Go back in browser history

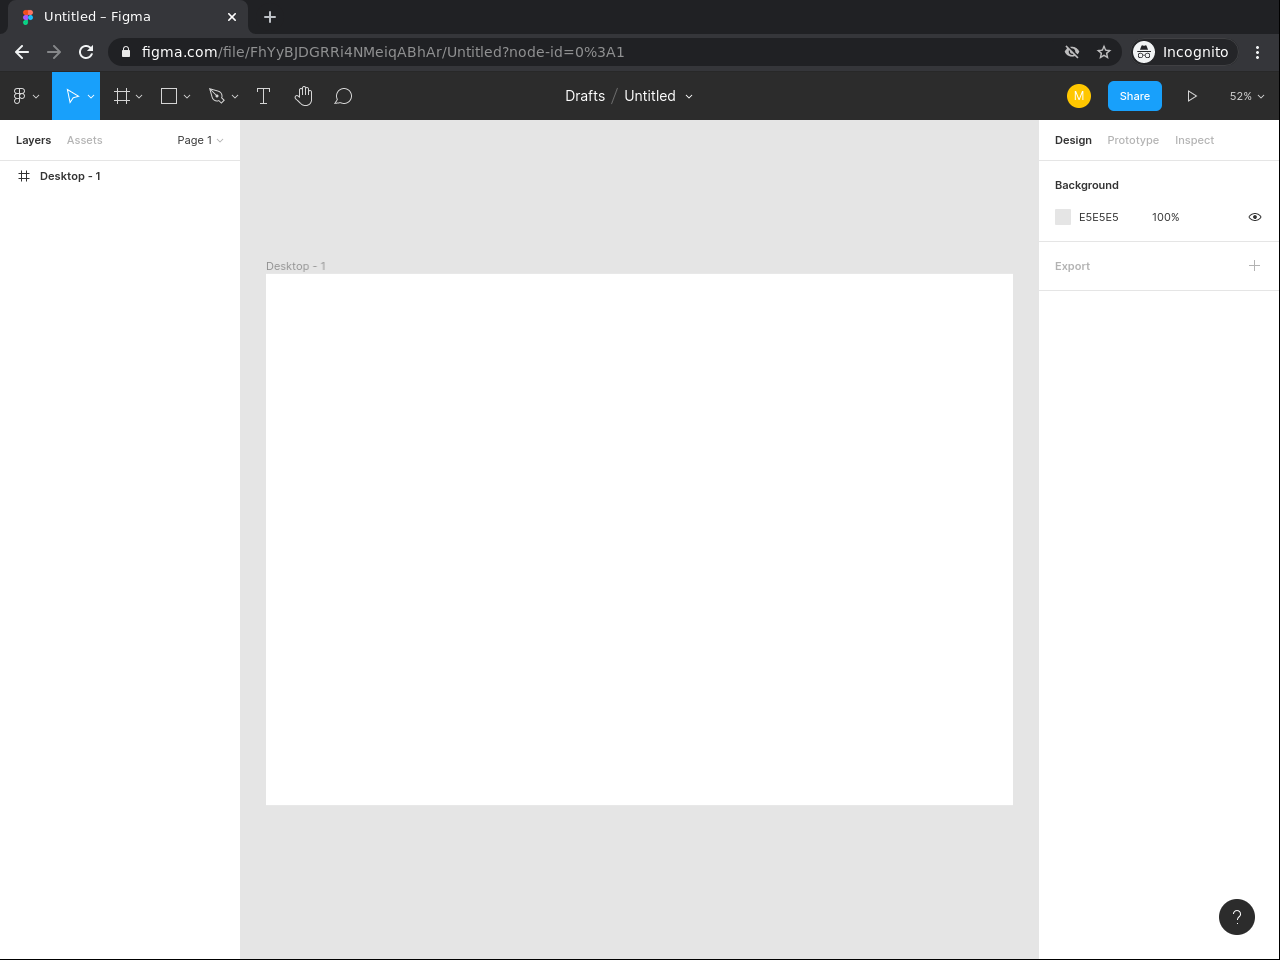pos(22,52)
